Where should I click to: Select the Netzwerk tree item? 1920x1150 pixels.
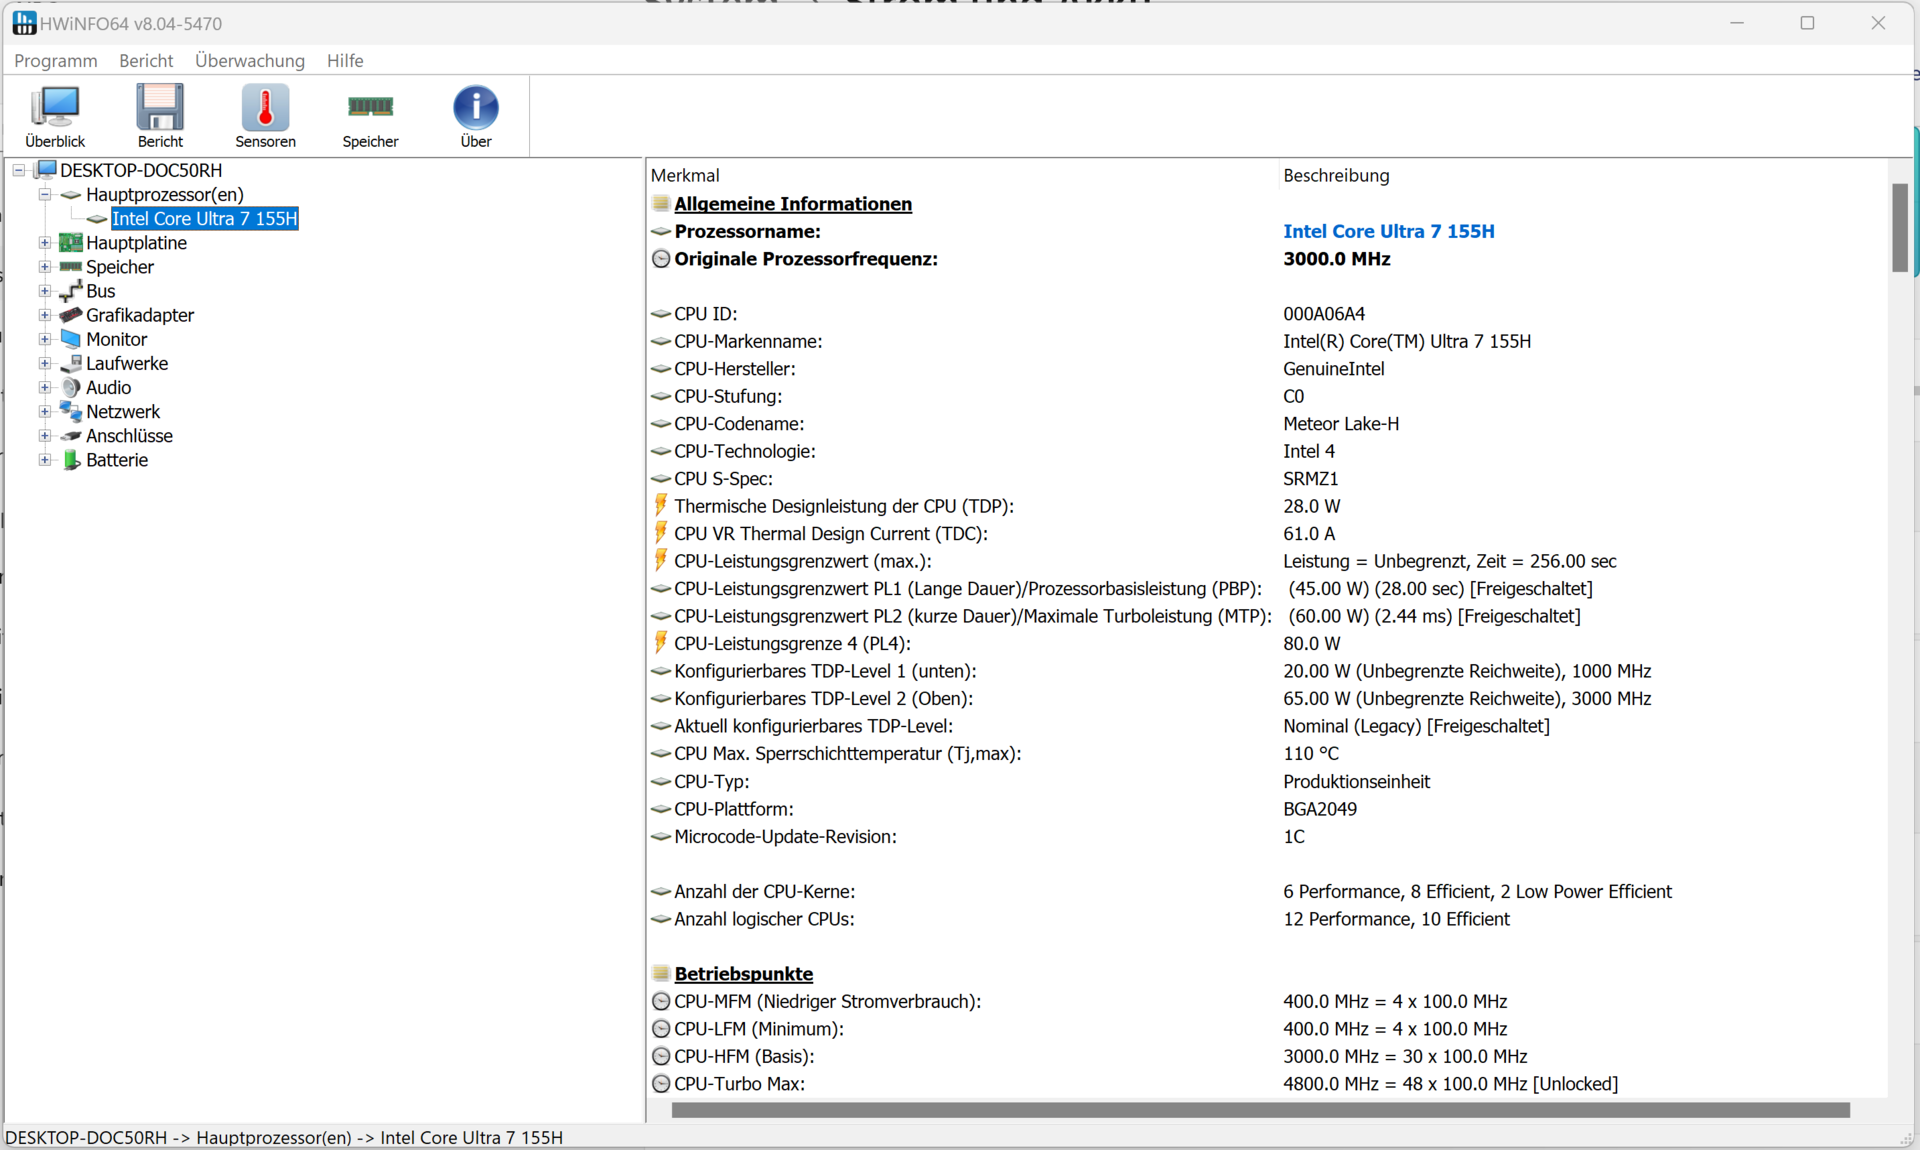coord(122,412)
